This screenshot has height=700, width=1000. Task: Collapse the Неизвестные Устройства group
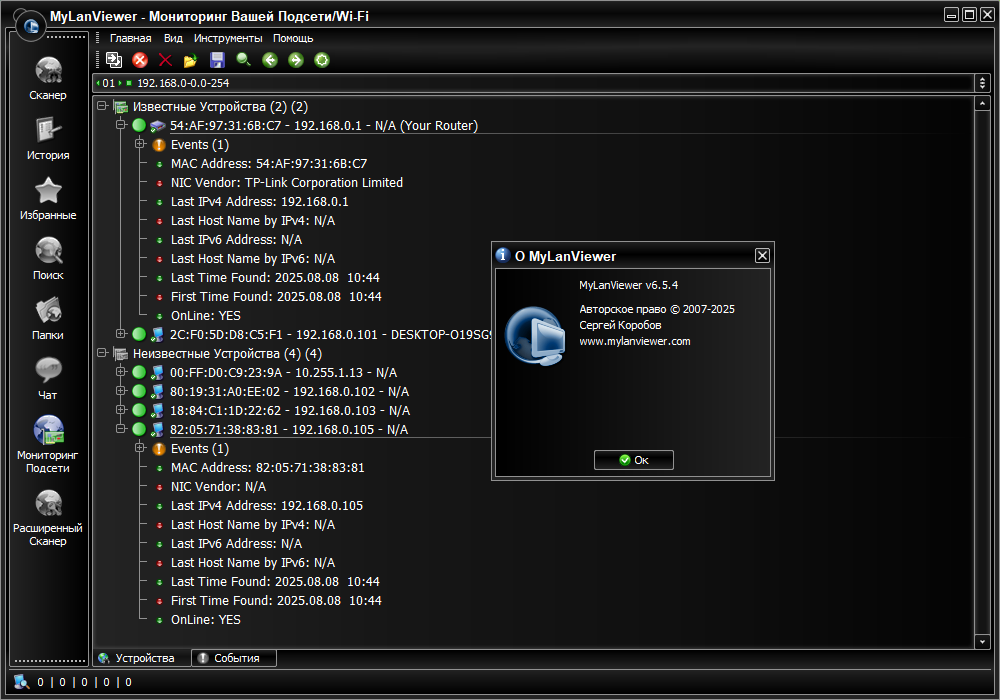[102, 353]
